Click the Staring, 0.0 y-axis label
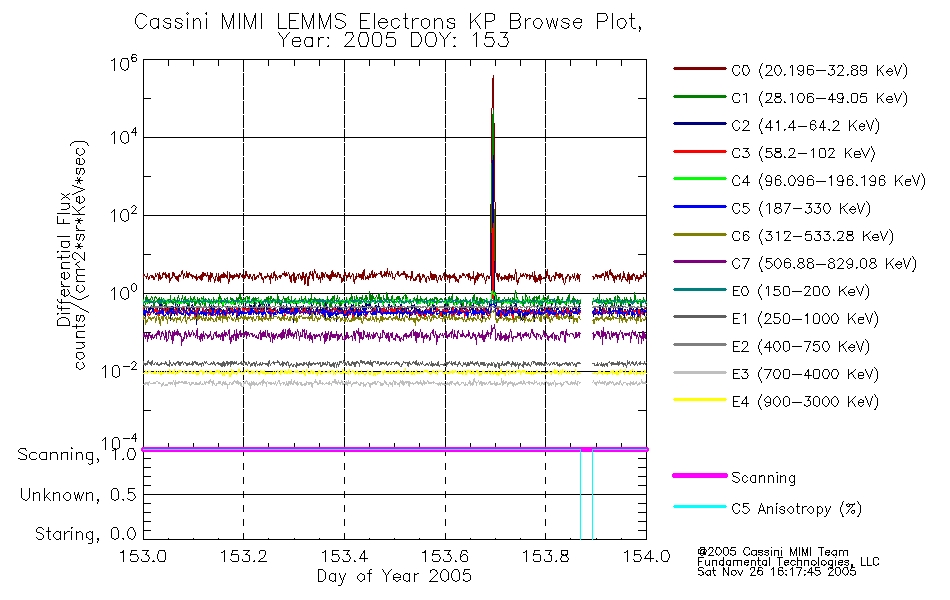Viewport: 950px width, 600px height. pos(85,534)
